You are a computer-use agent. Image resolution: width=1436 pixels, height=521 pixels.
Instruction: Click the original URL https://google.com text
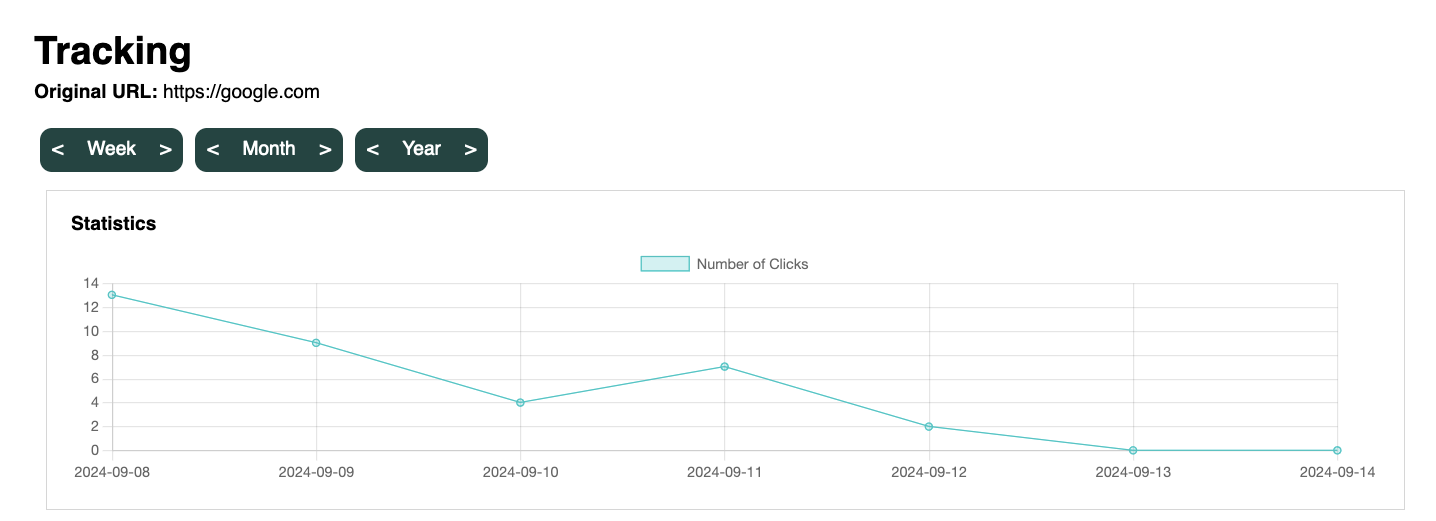pyautogui.click(x=241, y=92)
